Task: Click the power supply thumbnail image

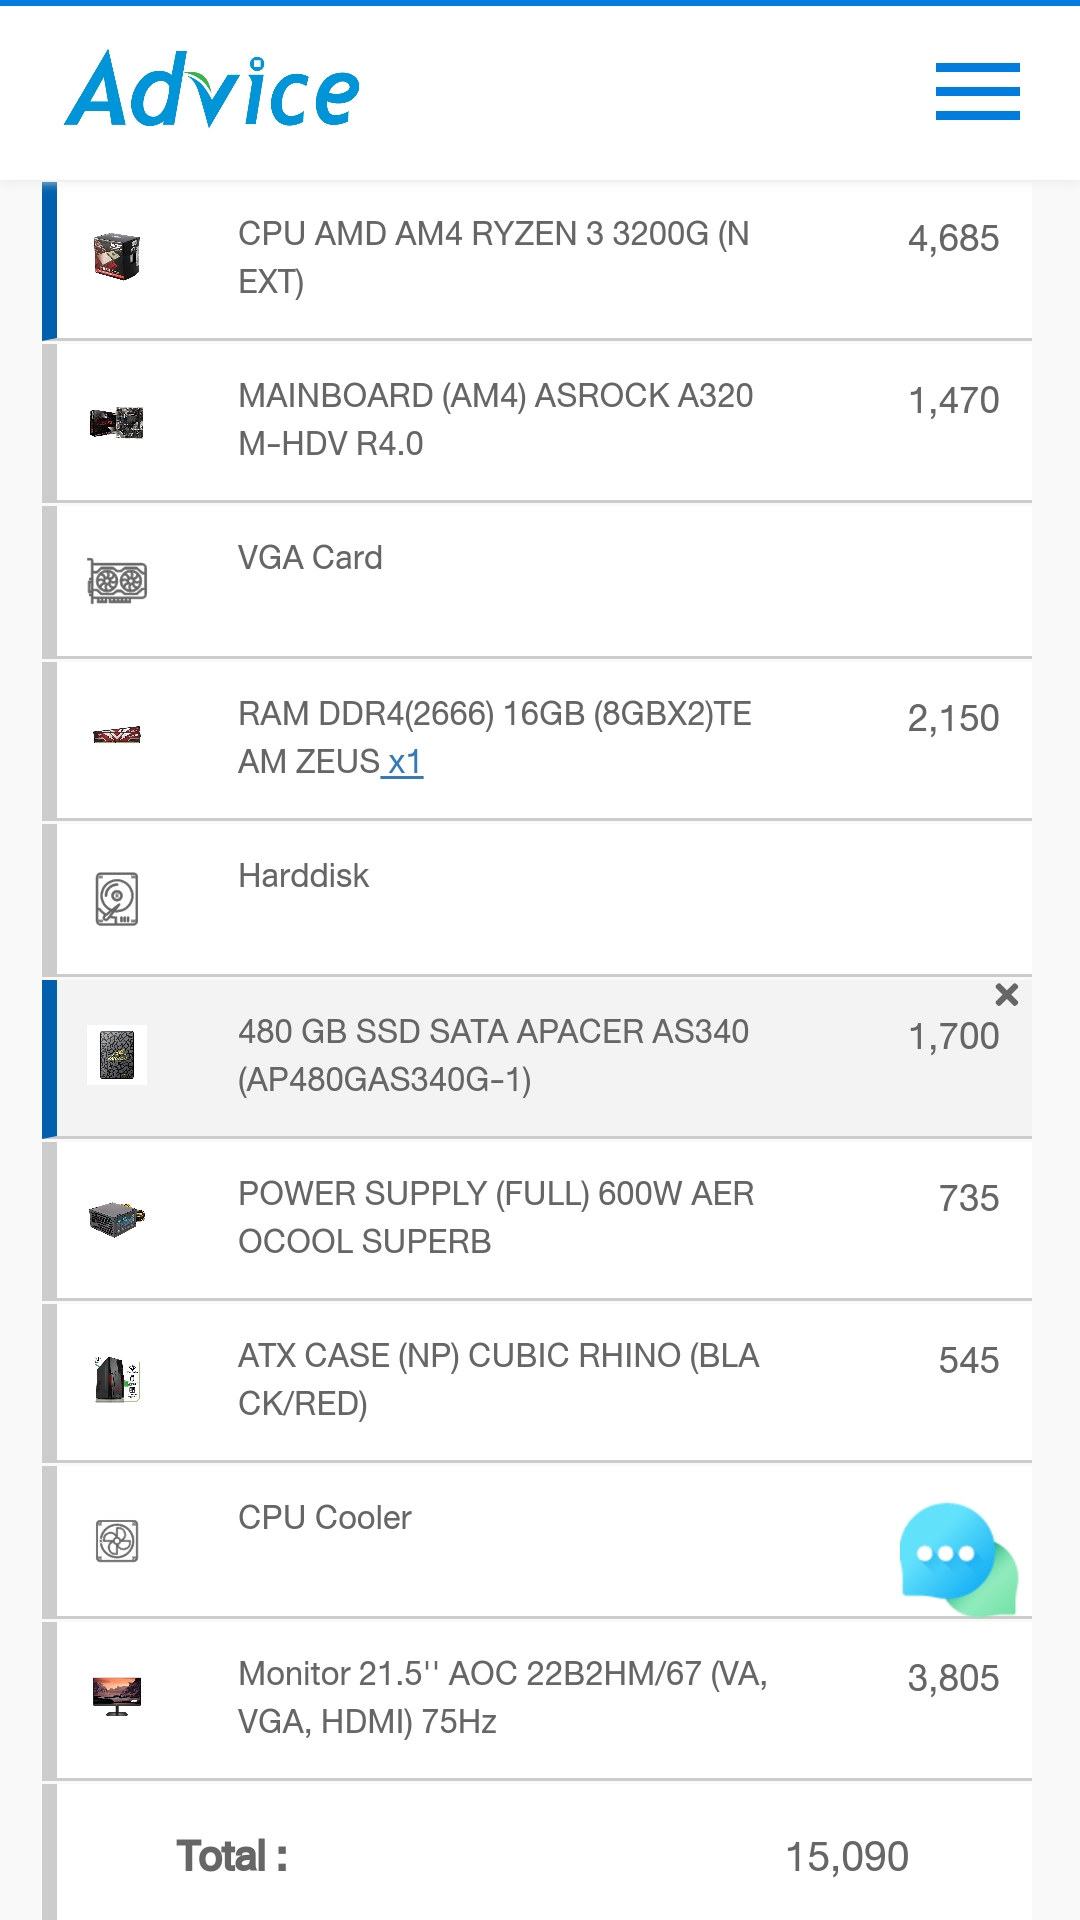Action: 117,1219
